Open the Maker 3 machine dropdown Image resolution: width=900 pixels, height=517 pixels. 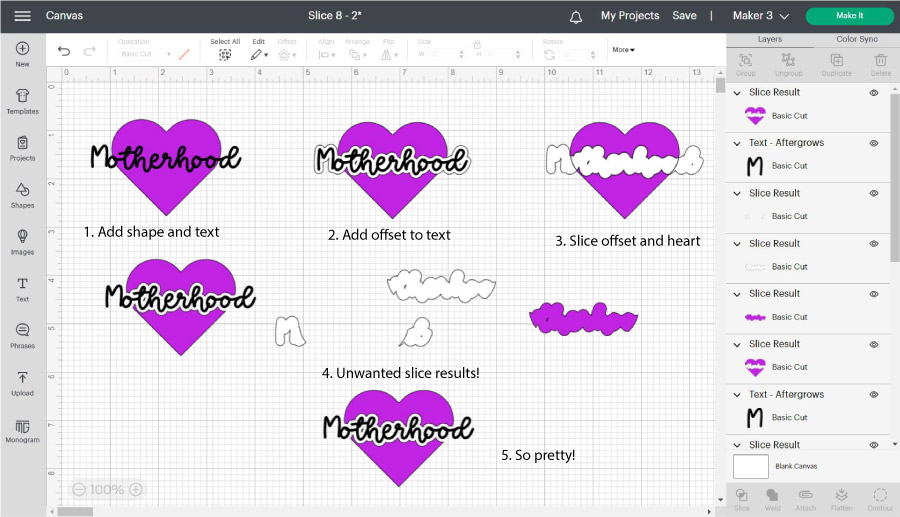pyautogui.click(x=761, y=16)
